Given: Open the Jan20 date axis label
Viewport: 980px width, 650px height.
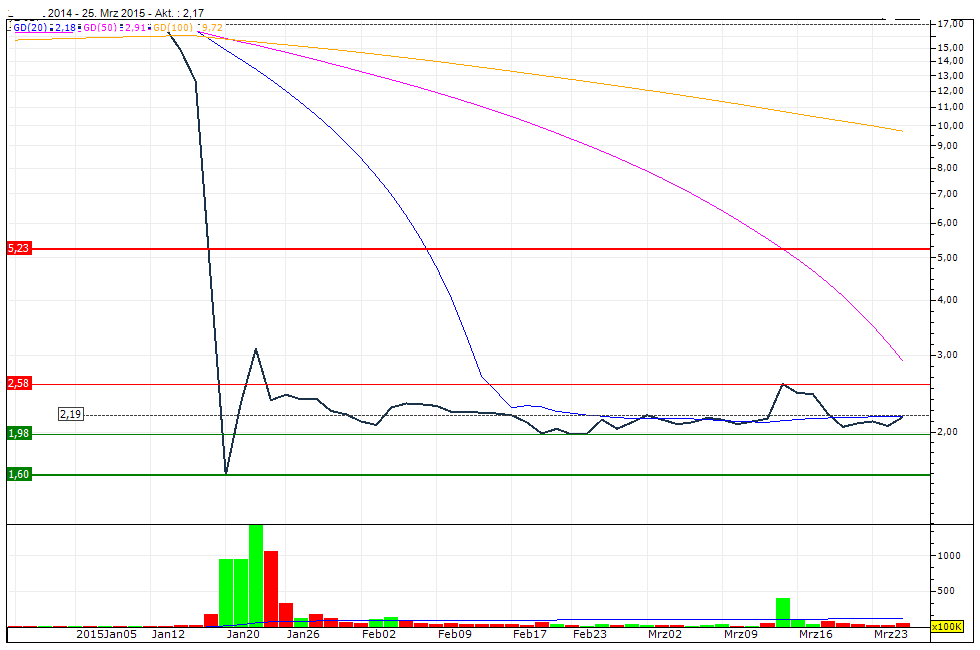Looking at the screenshot, I should [x=243, y=634].
